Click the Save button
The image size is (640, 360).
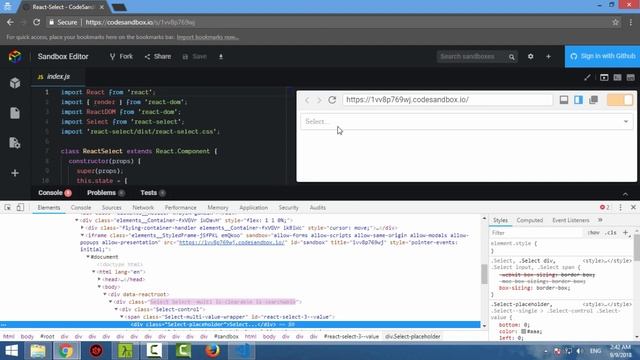pyautogui.click(x=195, y=56)
